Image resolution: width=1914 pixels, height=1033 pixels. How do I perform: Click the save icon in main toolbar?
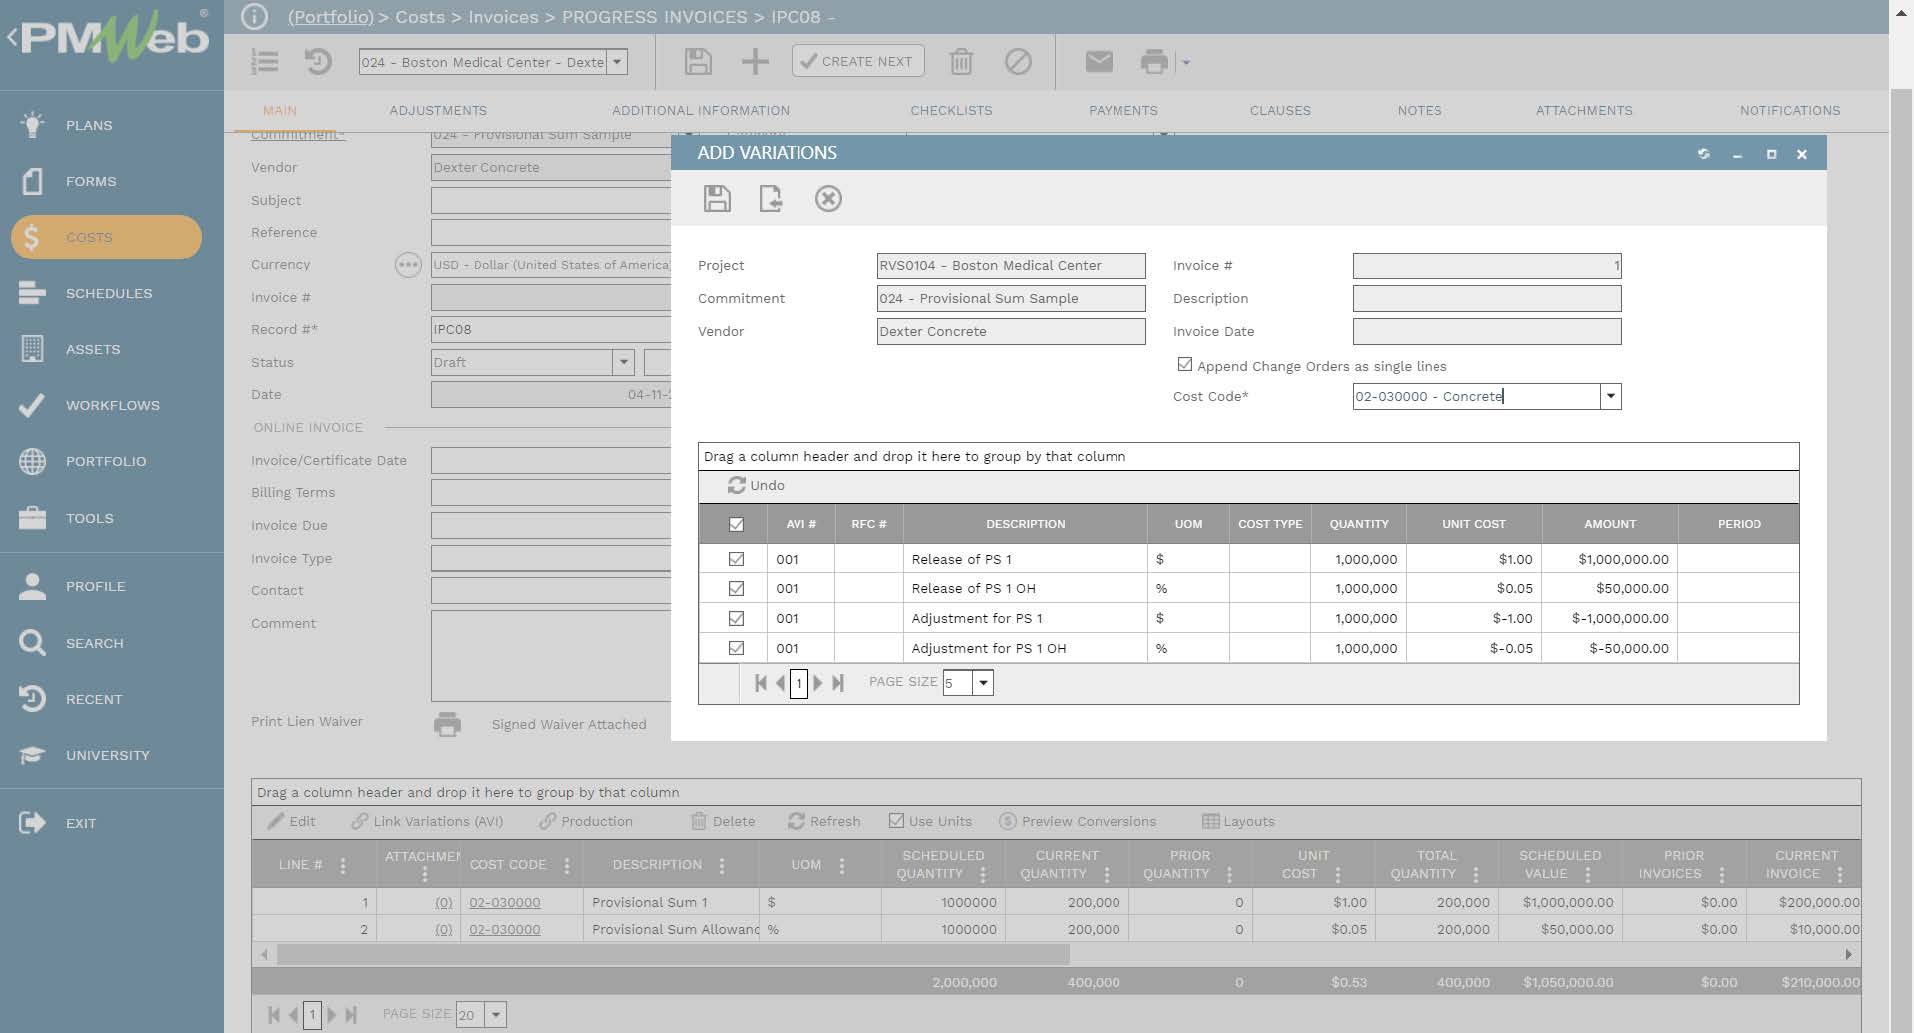pyautogui.click(x=698, y=62)
